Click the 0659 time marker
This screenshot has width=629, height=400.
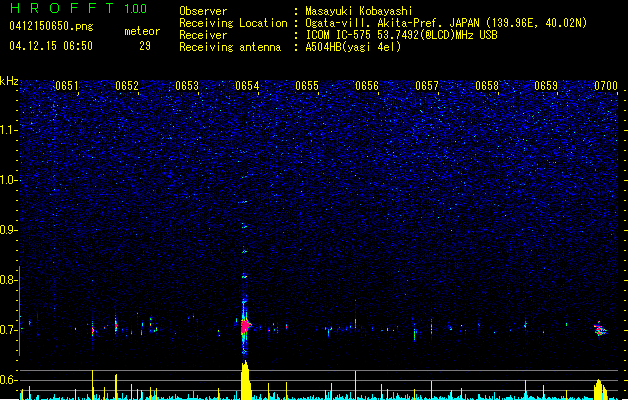[546, 86]
